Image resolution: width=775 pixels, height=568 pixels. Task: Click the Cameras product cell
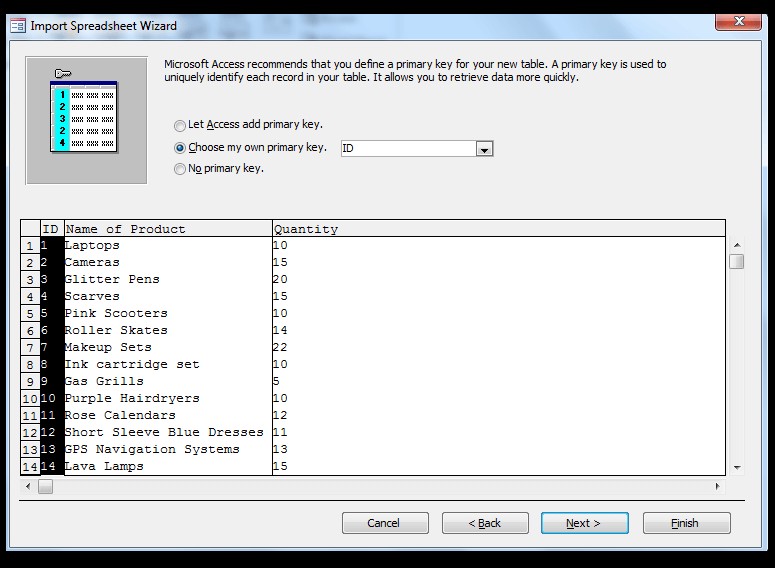tap(168, 262)
